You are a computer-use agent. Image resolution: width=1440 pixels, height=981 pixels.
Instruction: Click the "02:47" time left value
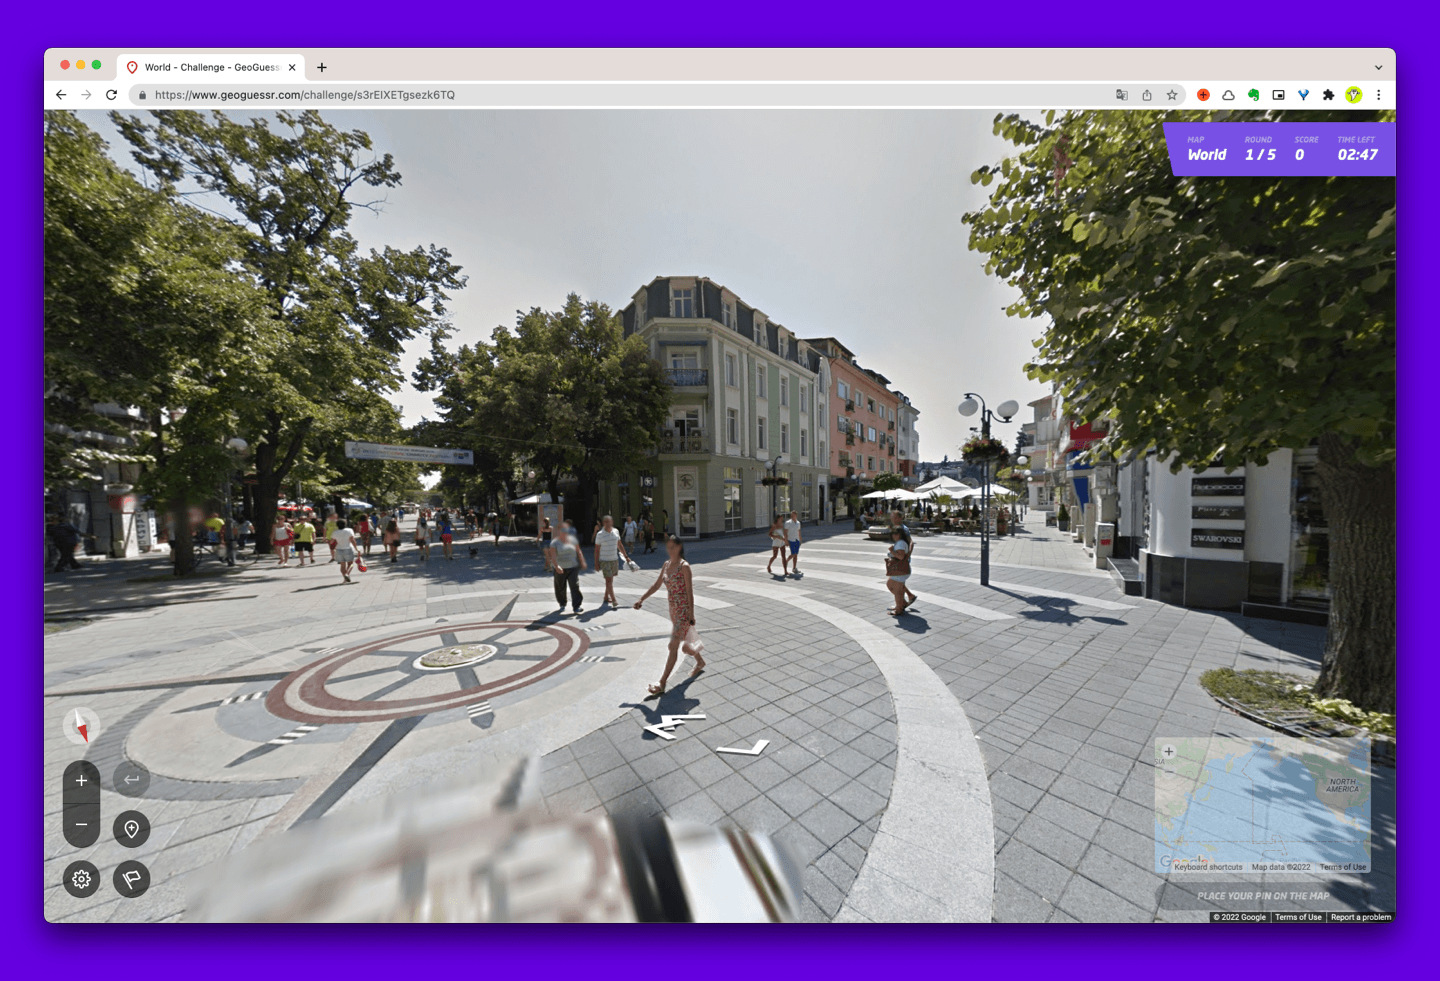pos(1357,155)
